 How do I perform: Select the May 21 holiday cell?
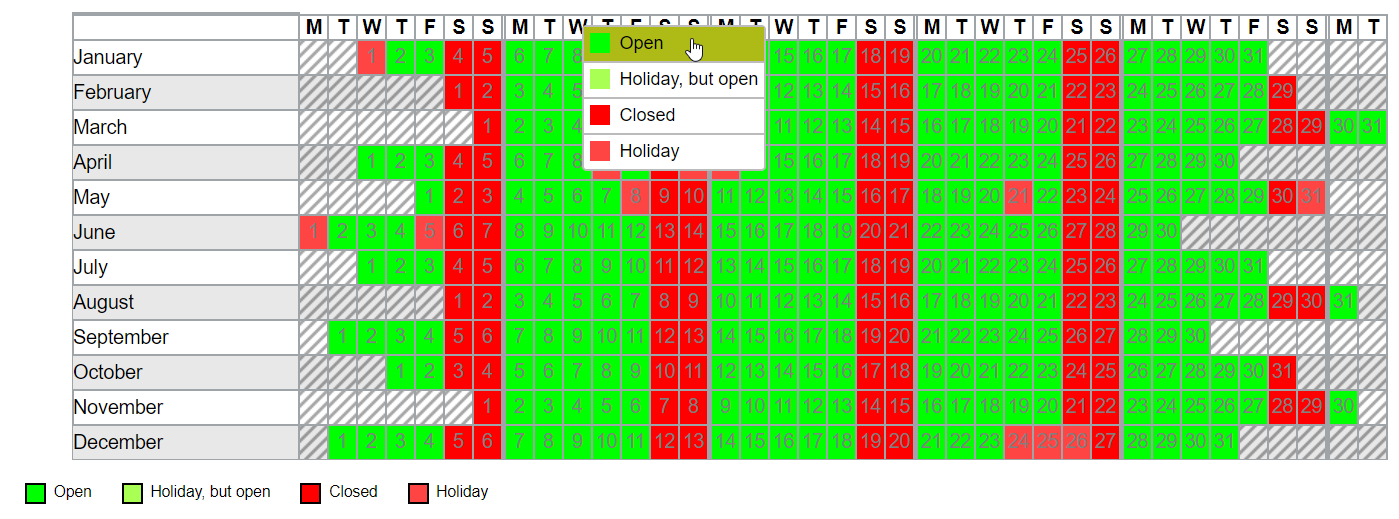pyautogui.click(x=1019, y=197)
